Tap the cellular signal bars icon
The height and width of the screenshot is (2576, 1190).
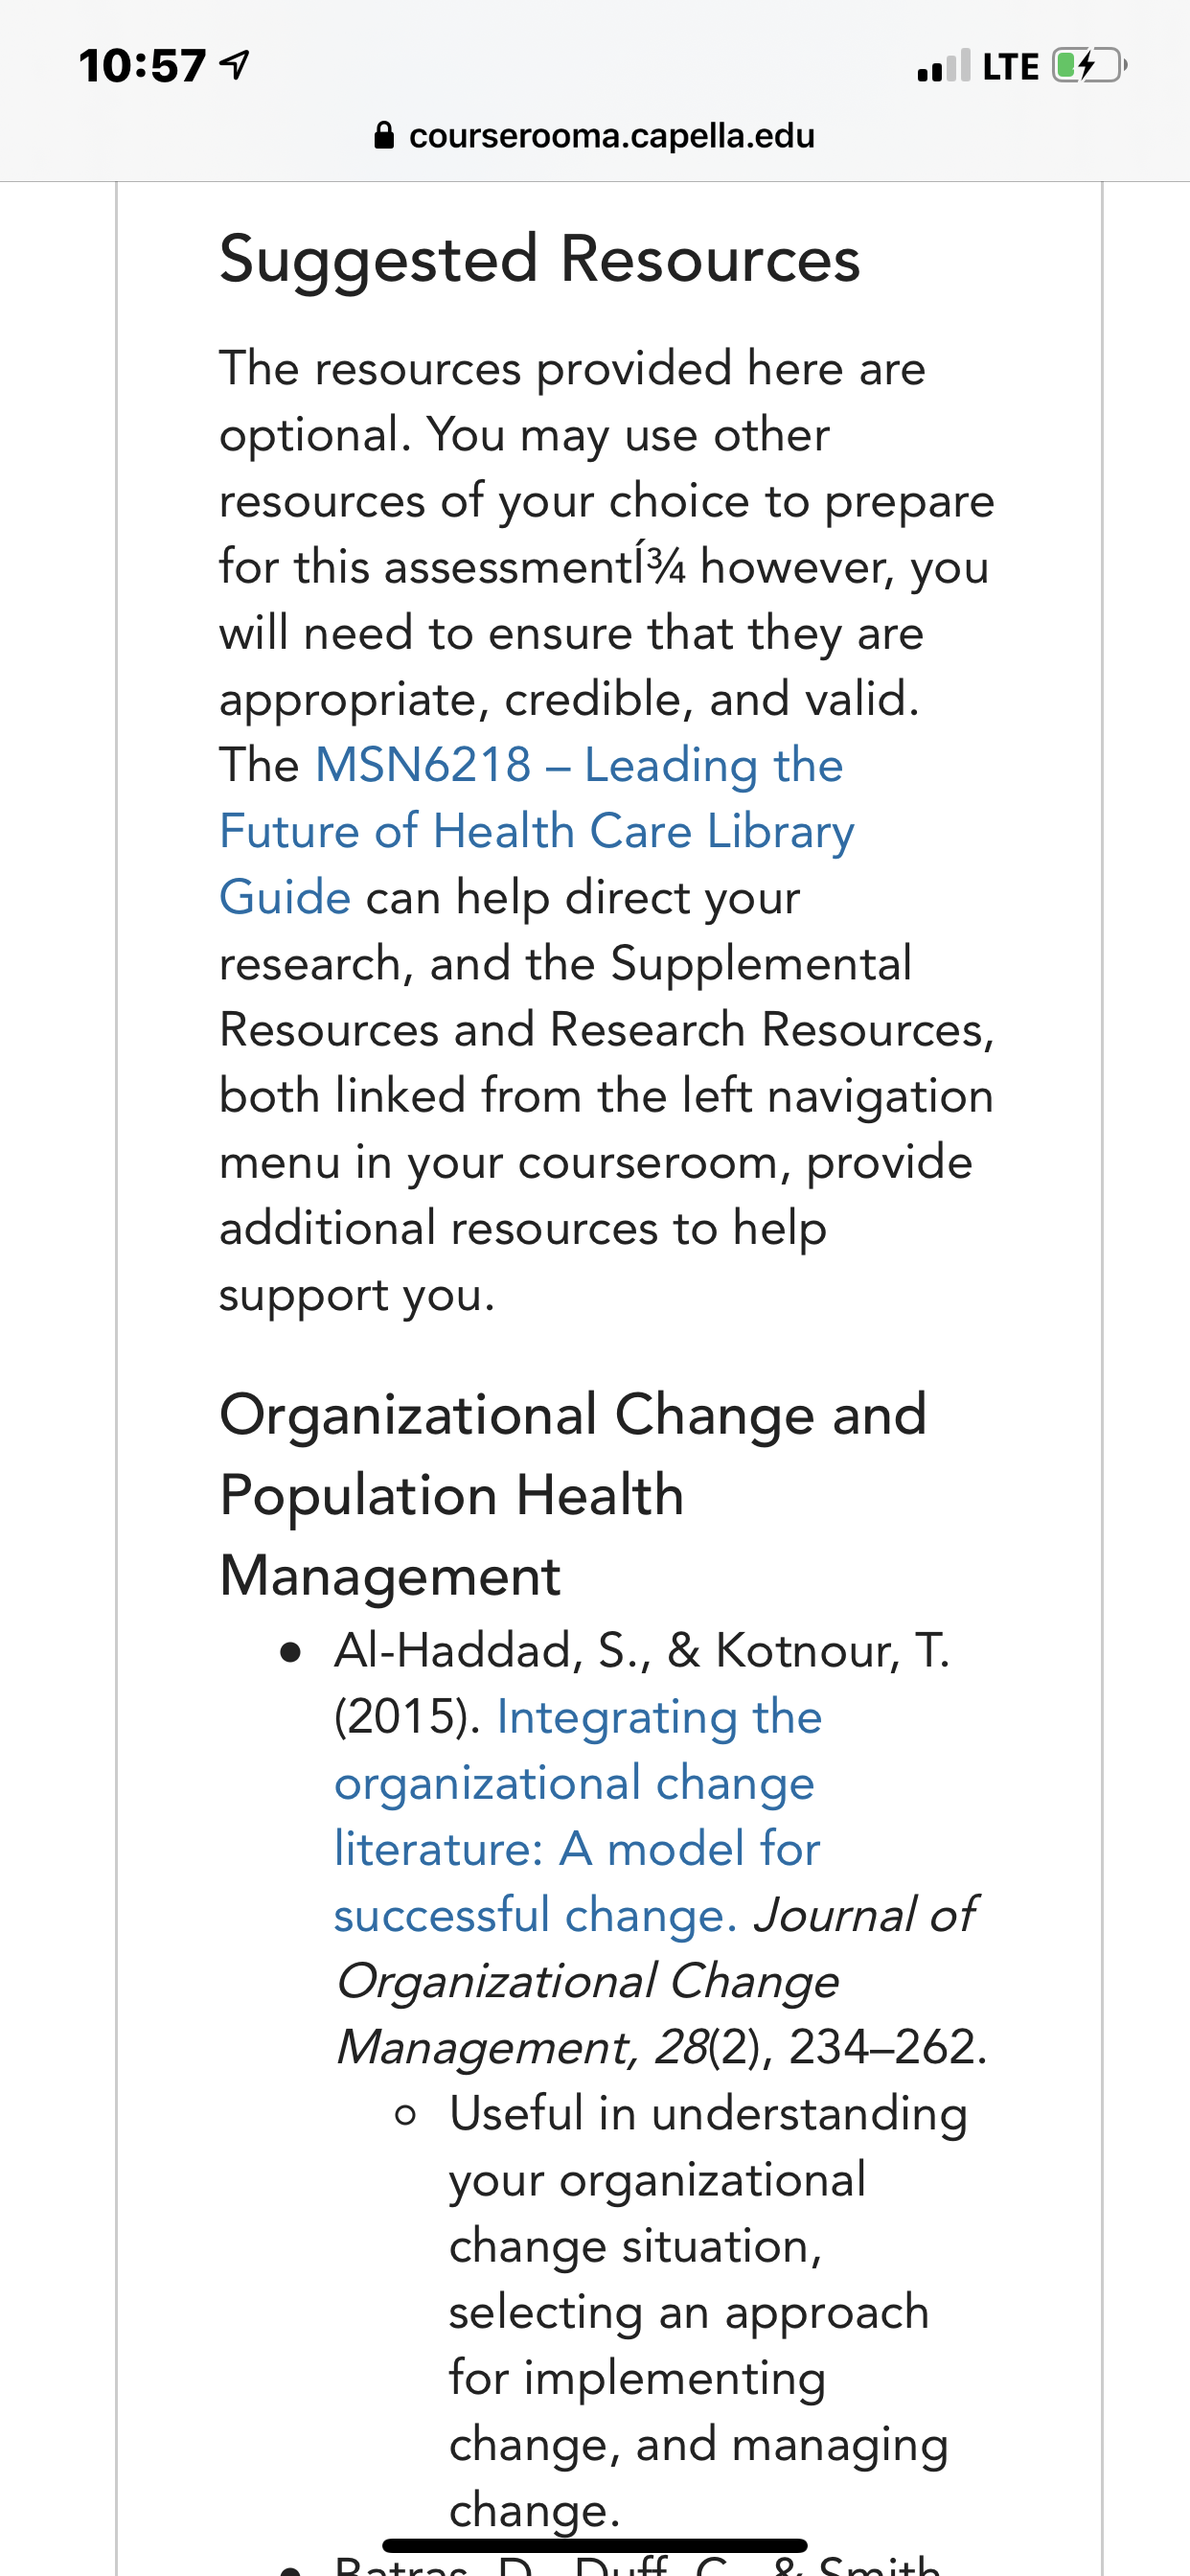click(x=943, y=66)
